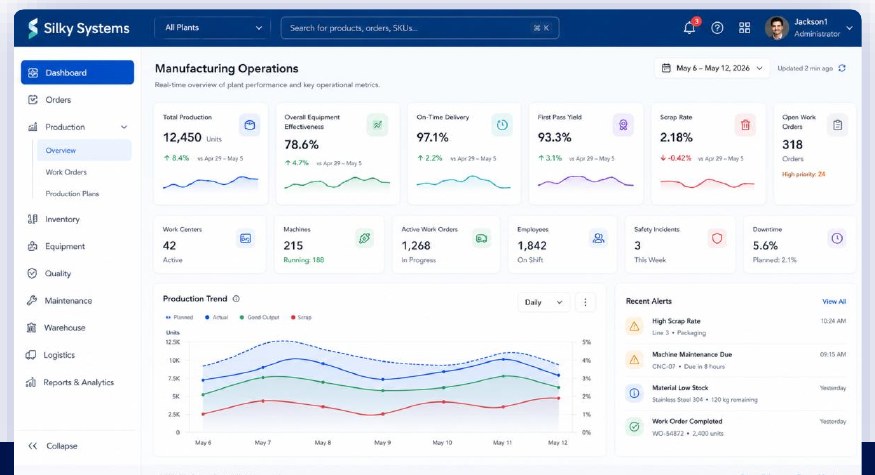Open the Work Order Completed alert
Viewport: 875px width, 475px height.
[x=735, y=427]
